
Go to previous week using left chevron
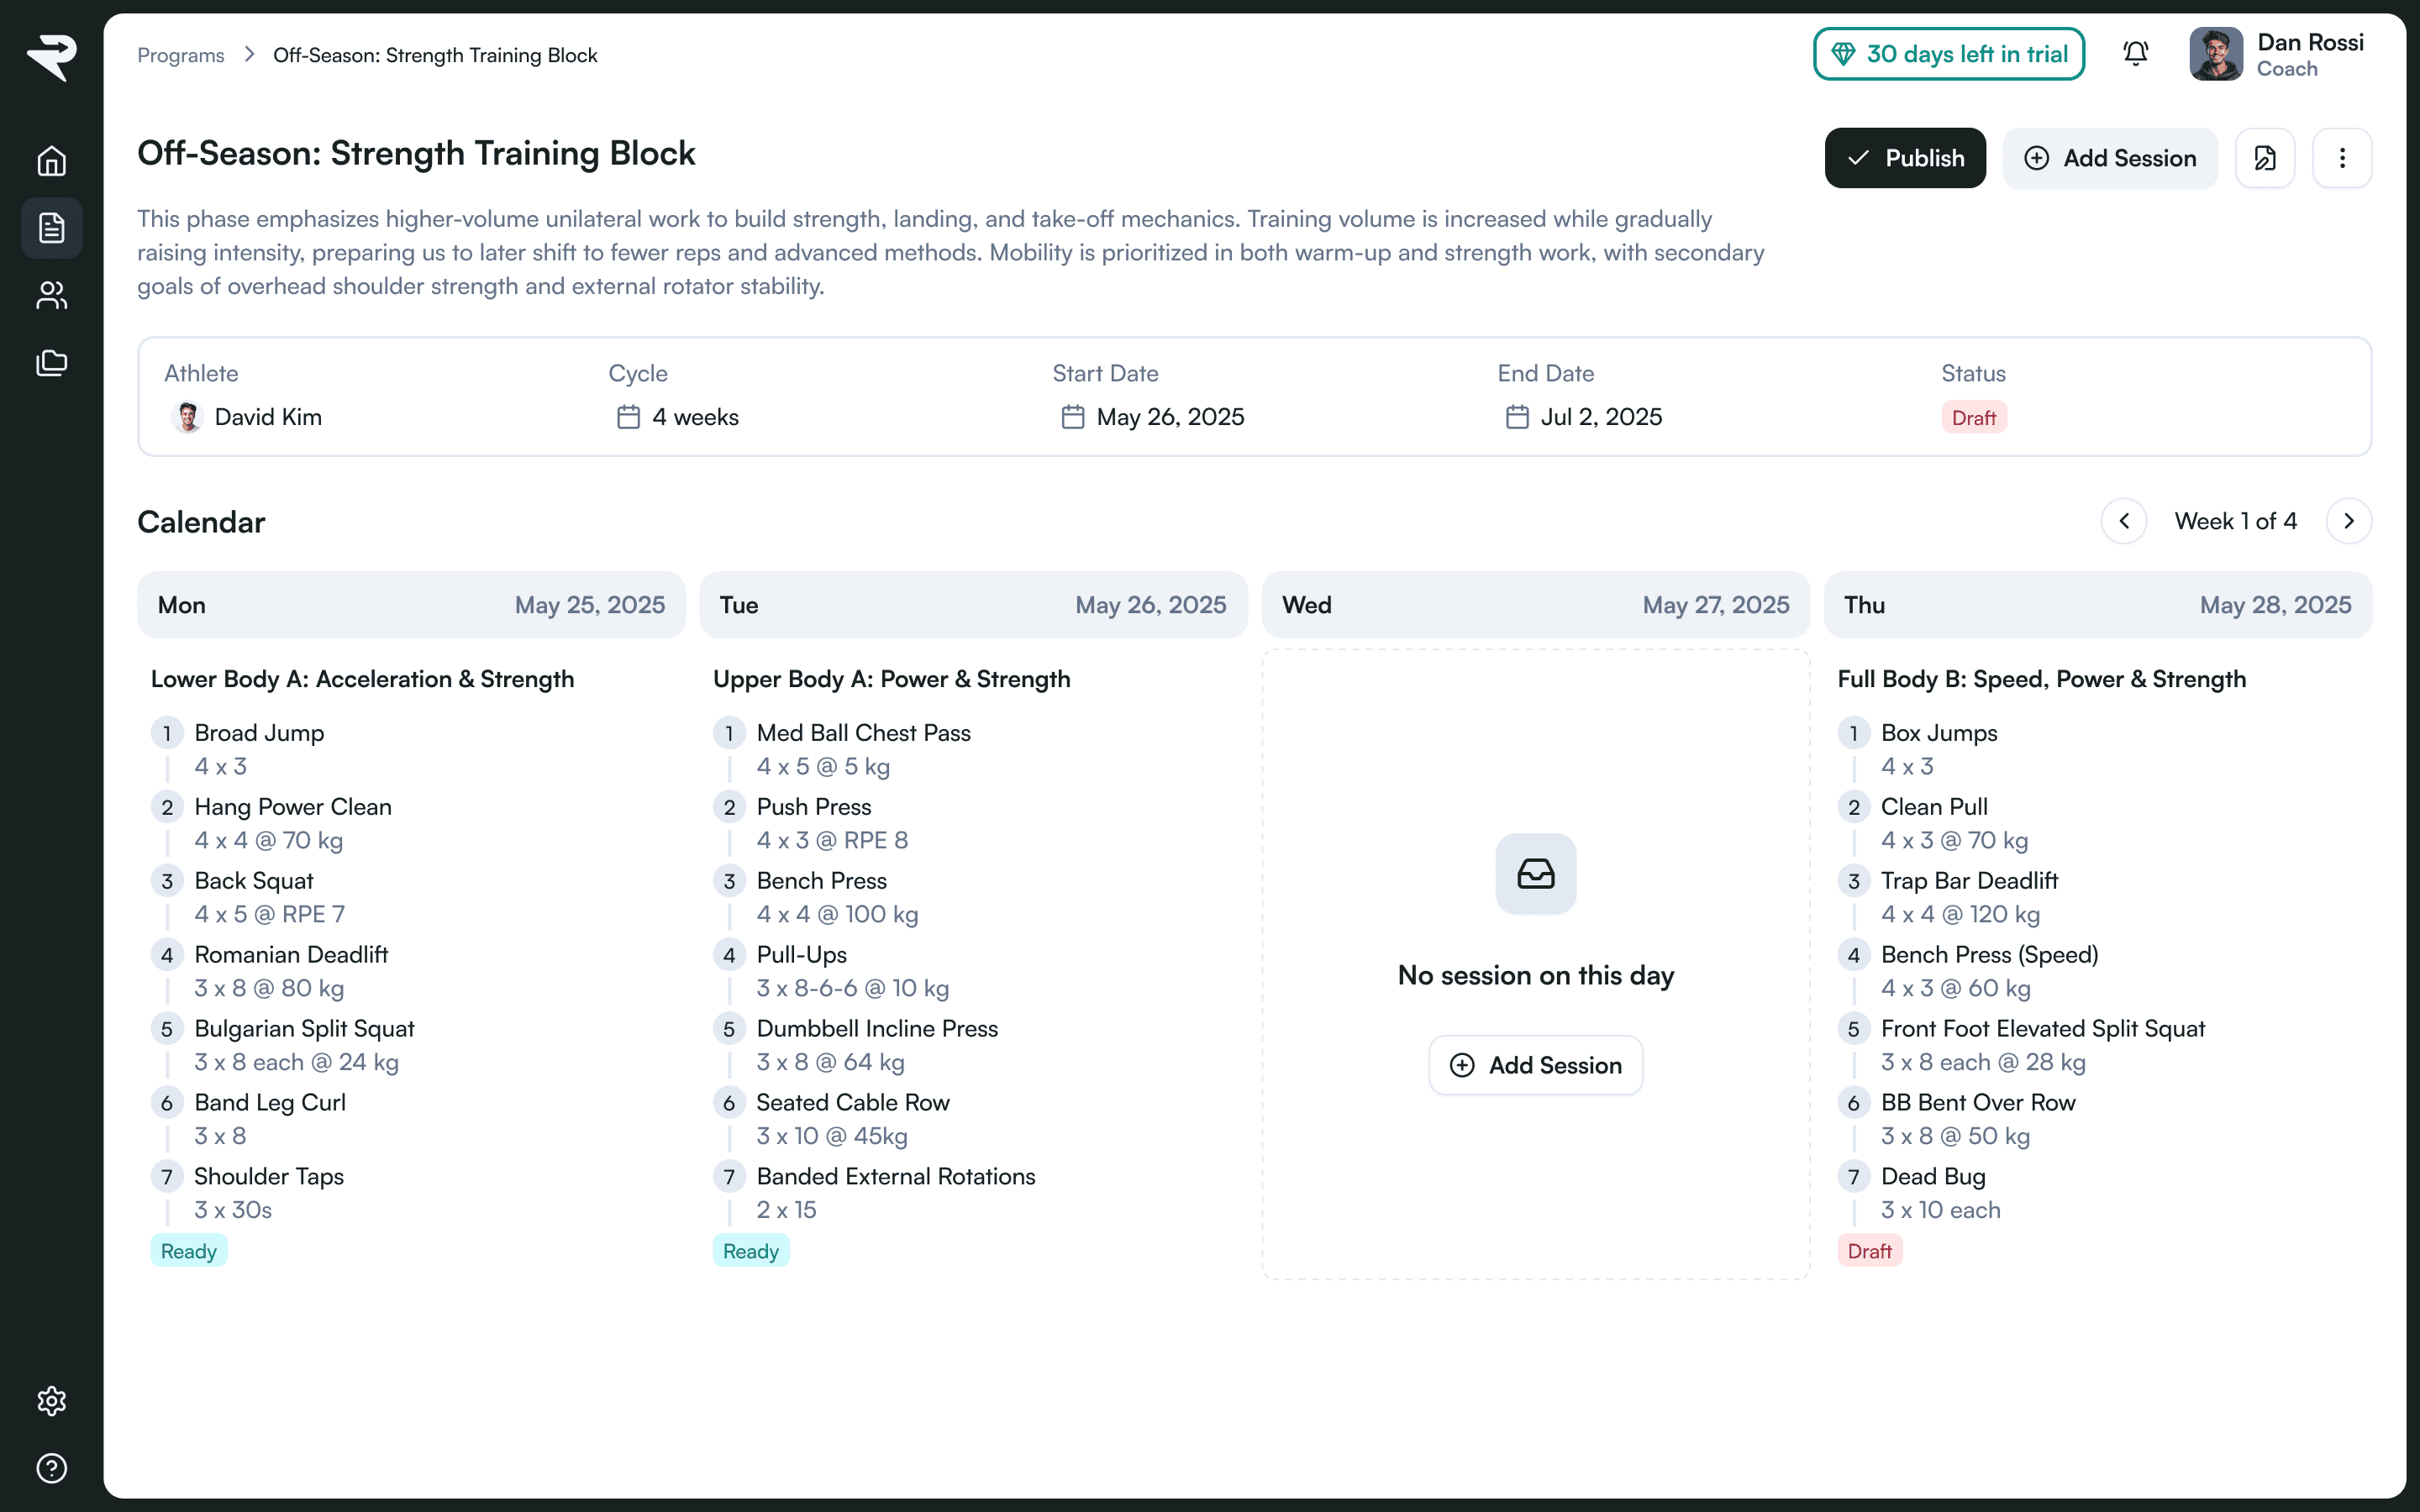pos(2124,521)
